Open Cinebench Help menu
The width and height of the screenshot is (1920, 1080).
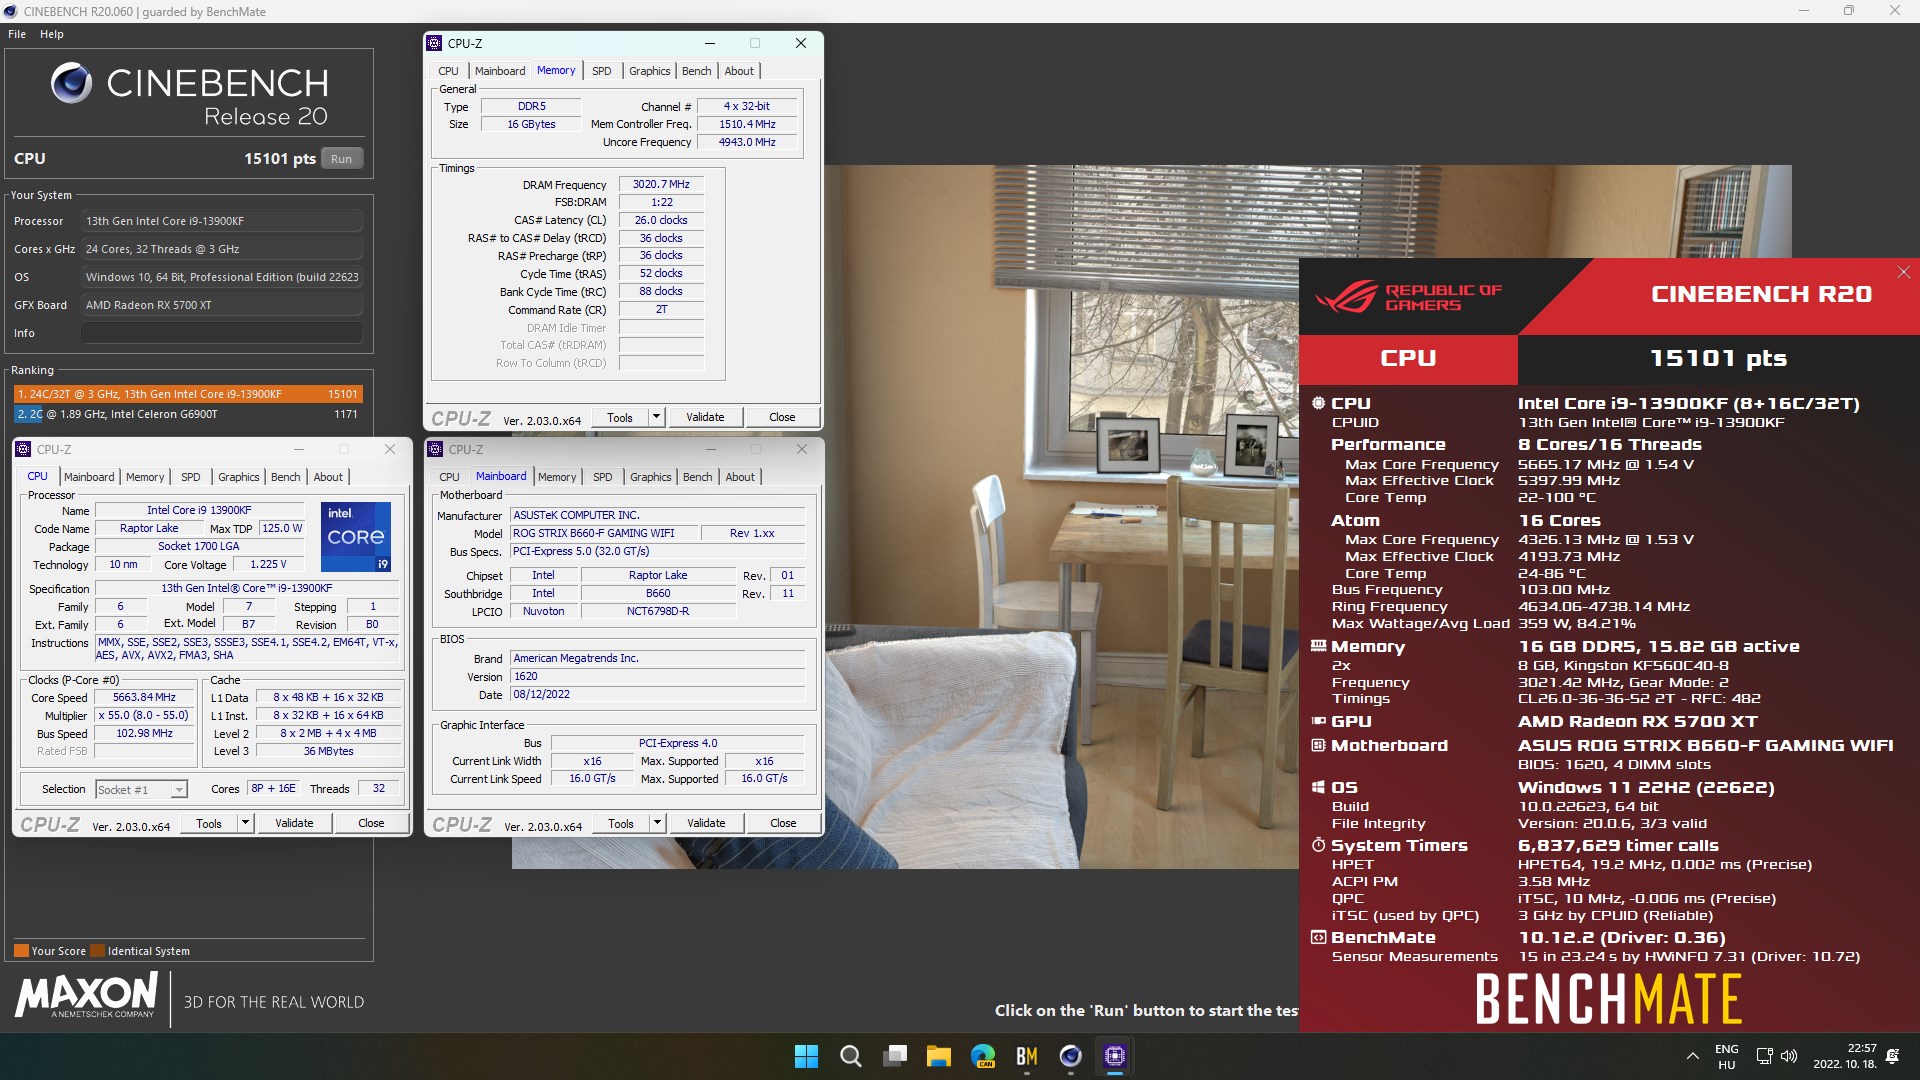pos(52,34)
